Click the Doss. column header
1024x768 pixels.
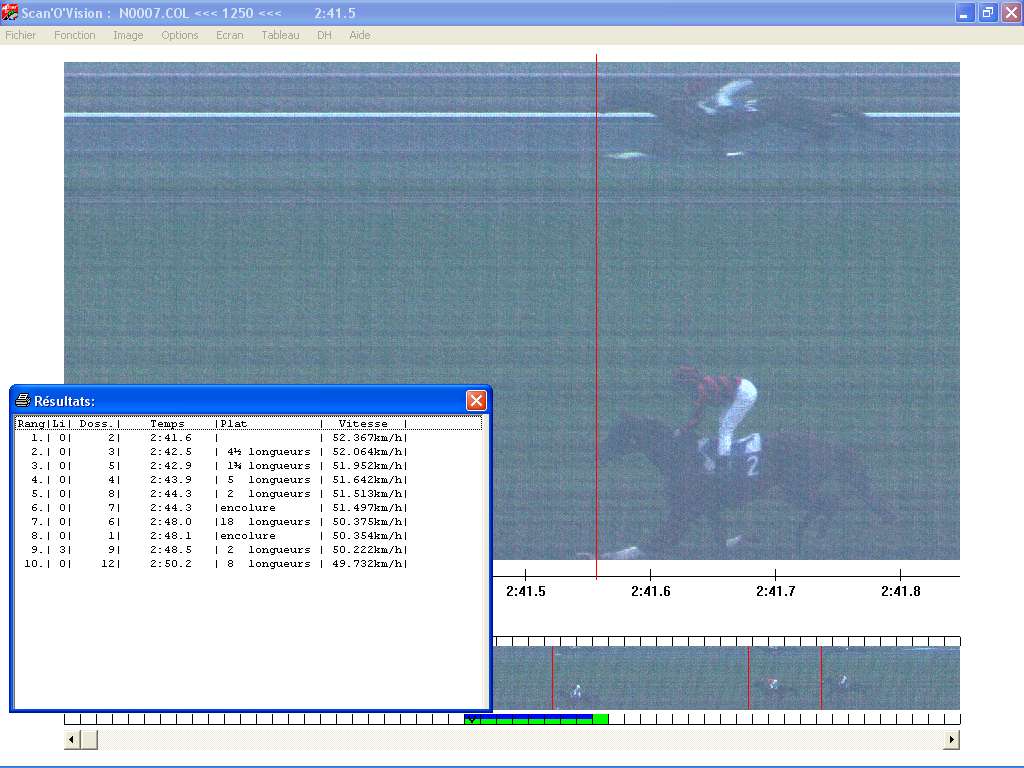coord(97,424)
